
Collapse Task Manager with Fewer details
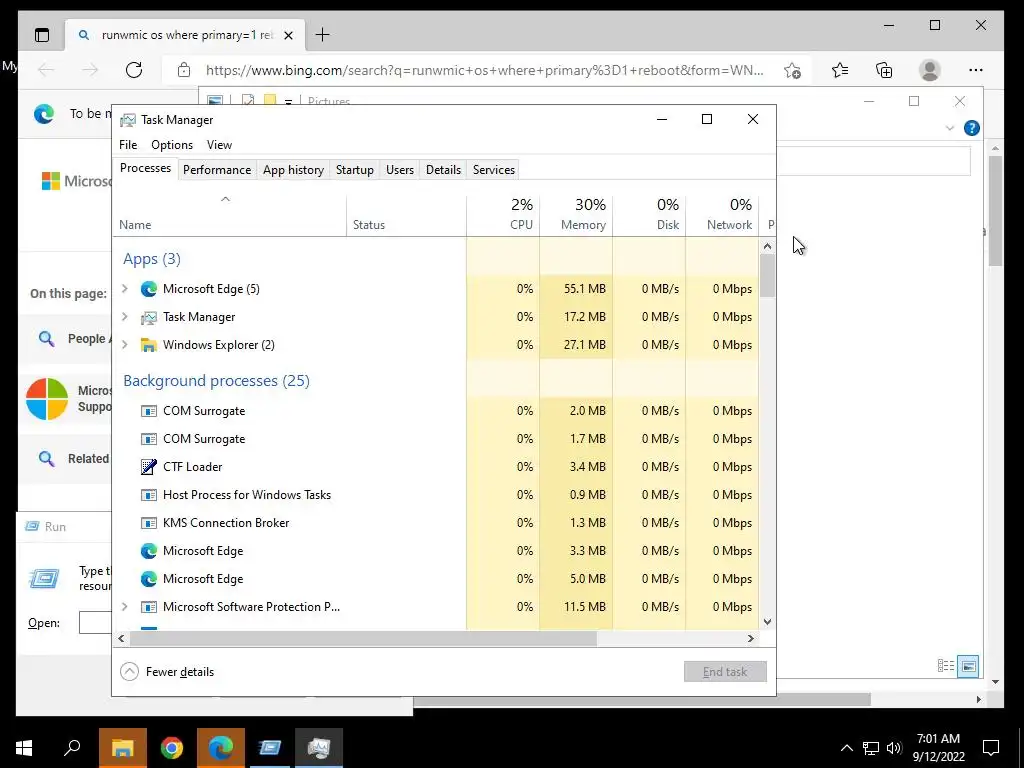point(168,671)
